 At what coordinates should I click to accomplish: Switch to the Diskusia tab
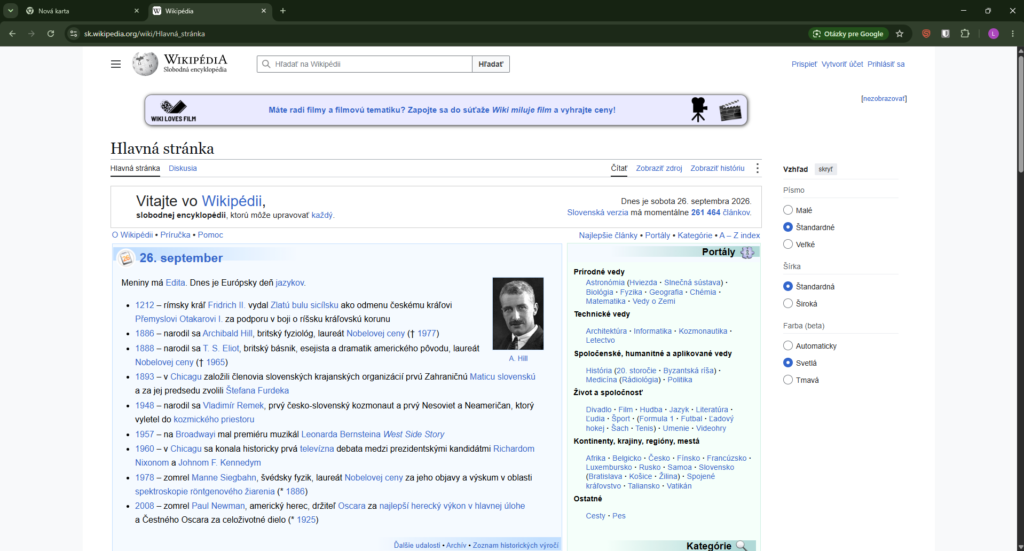coord(182,168)
